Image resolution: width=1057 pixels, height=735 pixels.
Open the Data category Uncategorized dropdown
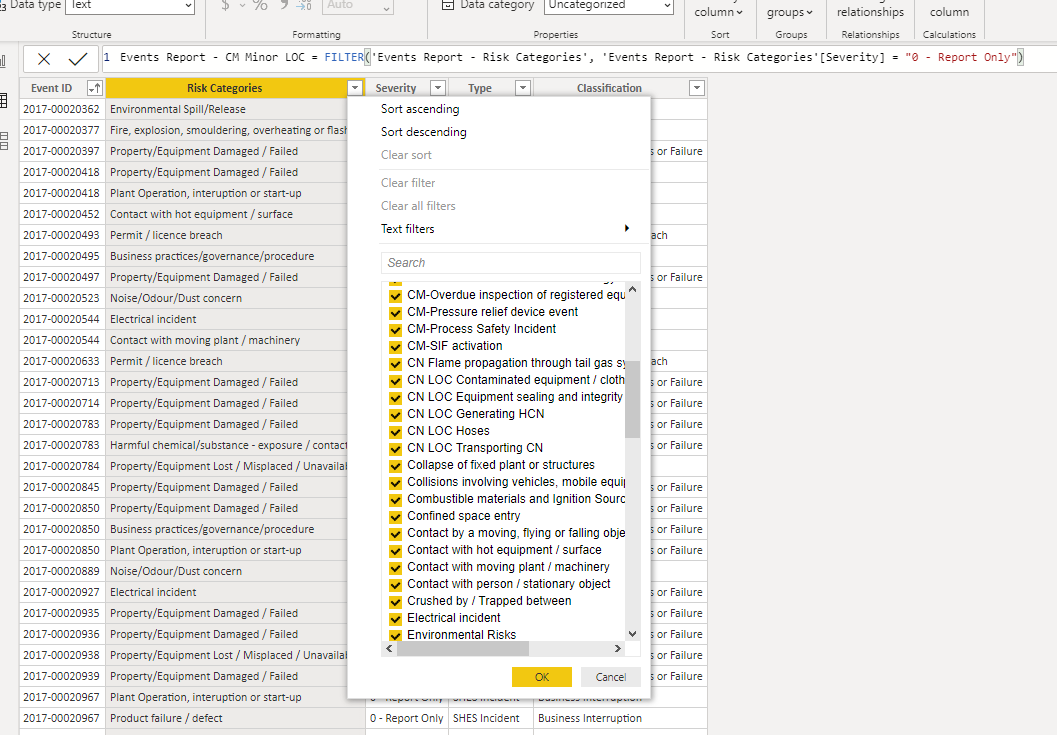[609, 5]
